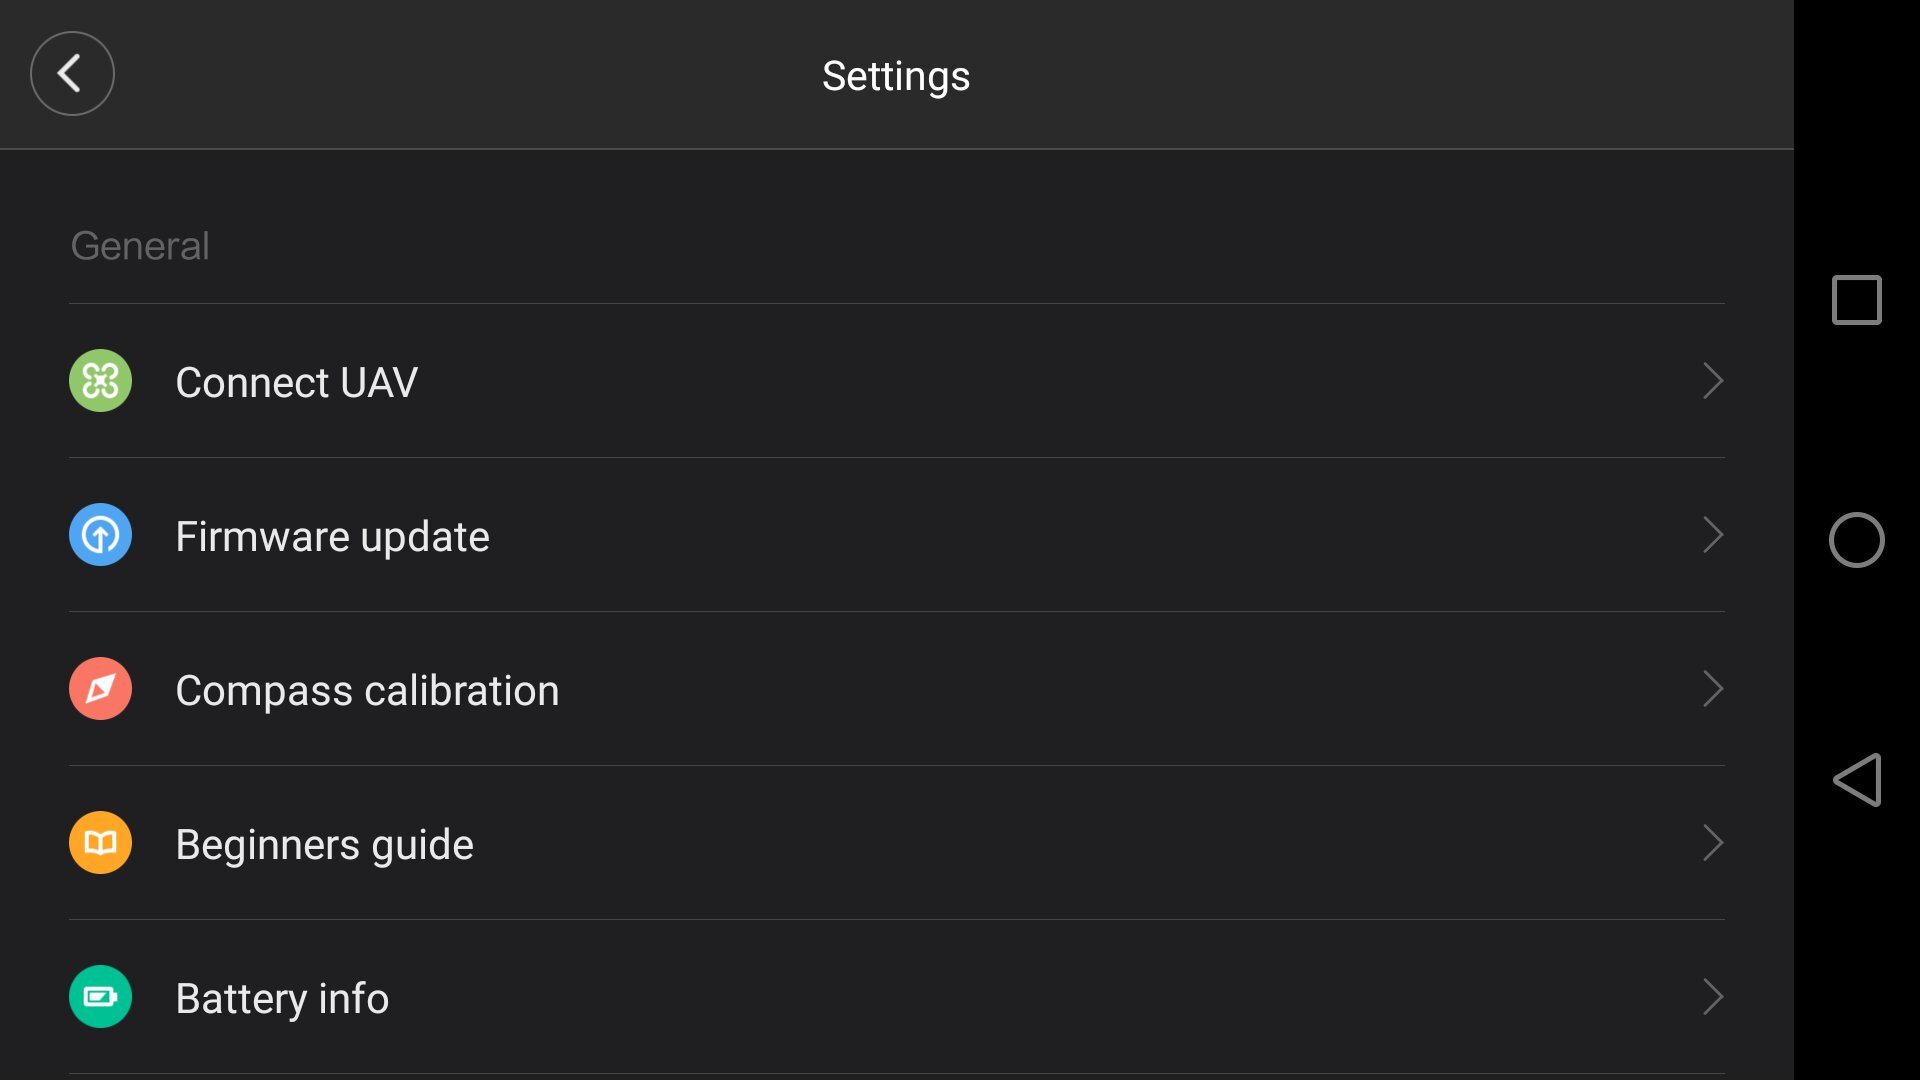Tap the back arrow in Settings header

[72, 73]
